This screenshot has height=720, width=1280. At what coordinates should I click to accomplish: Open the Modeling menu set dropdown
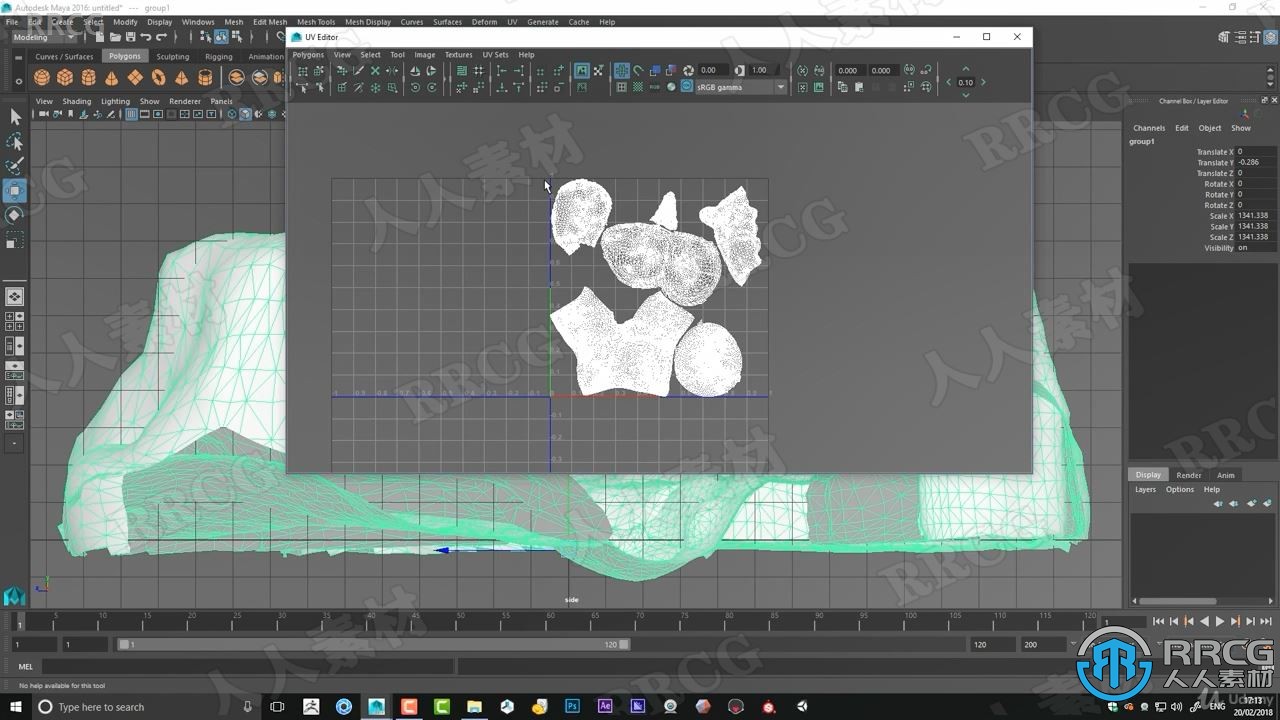[44, 37]
